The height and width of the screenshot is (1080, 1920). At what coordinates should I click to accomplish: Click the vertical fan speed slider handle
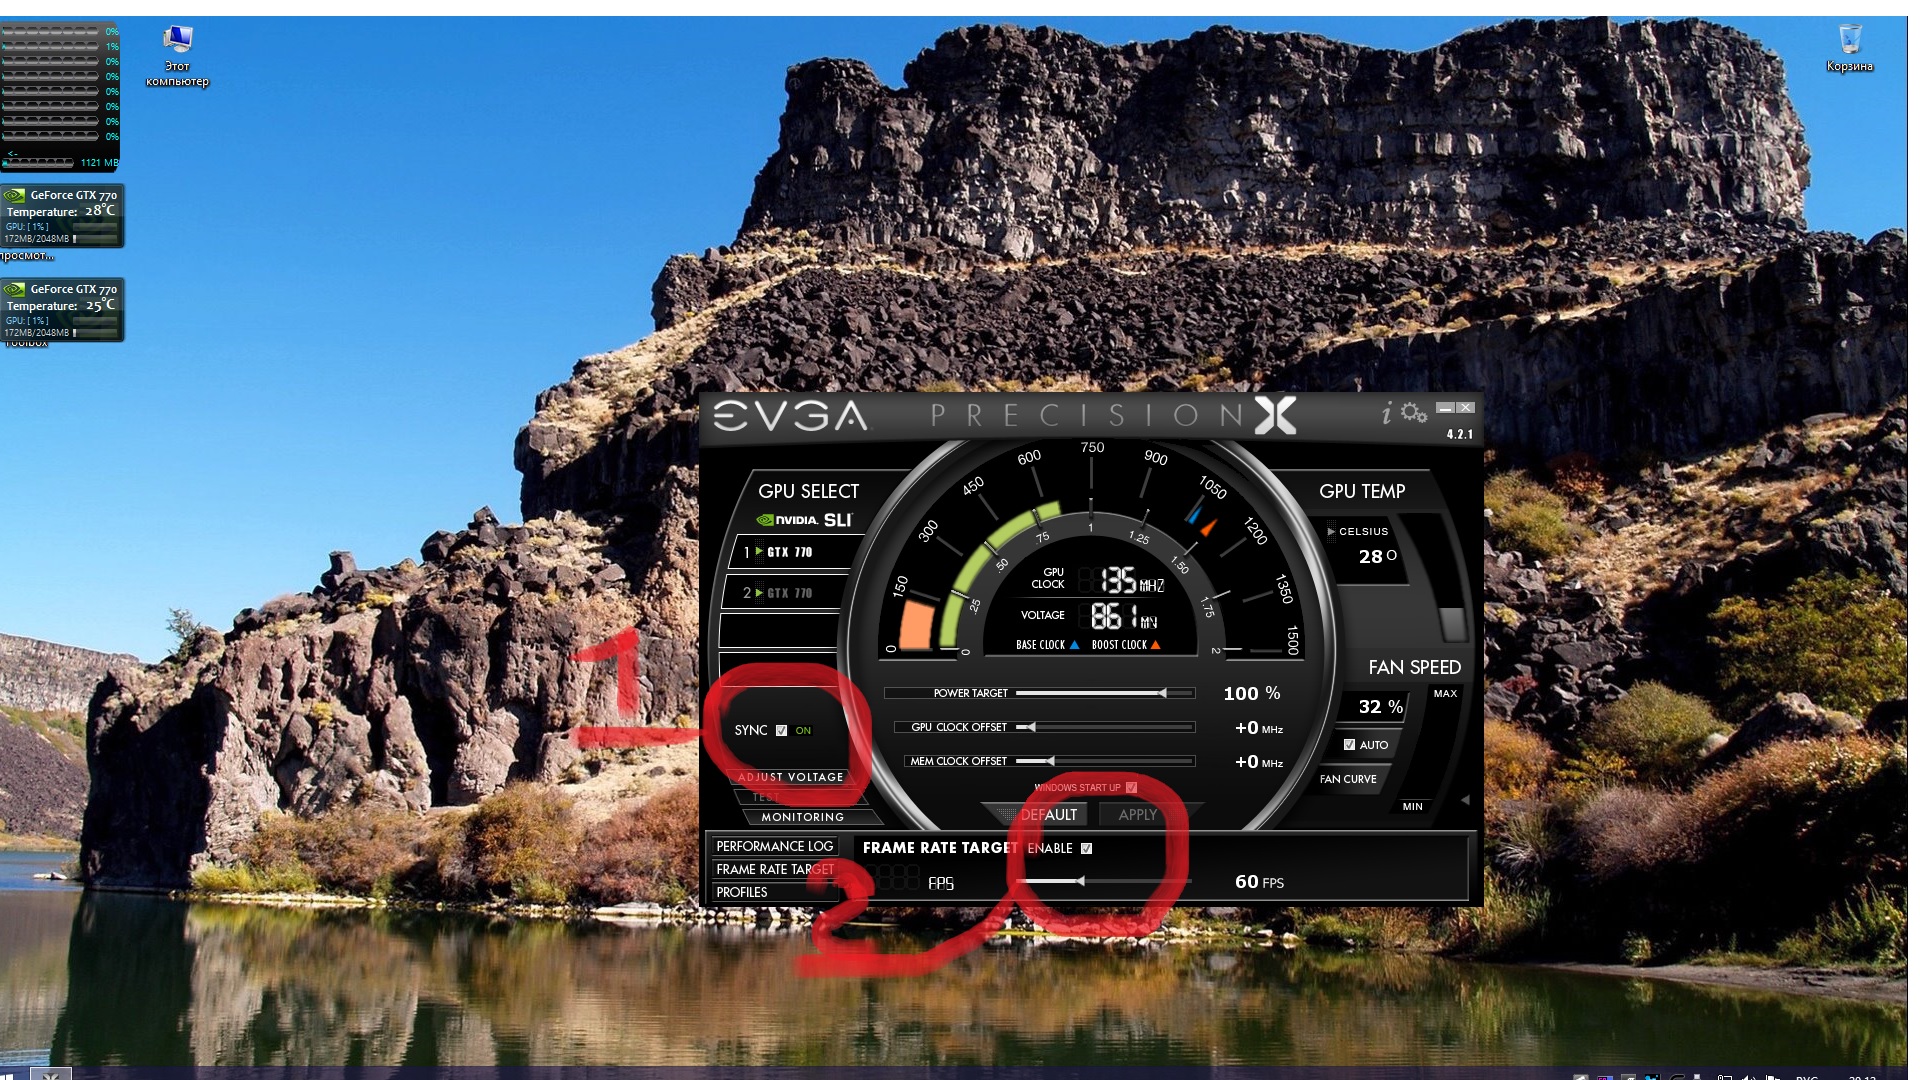click(1452, 624)
